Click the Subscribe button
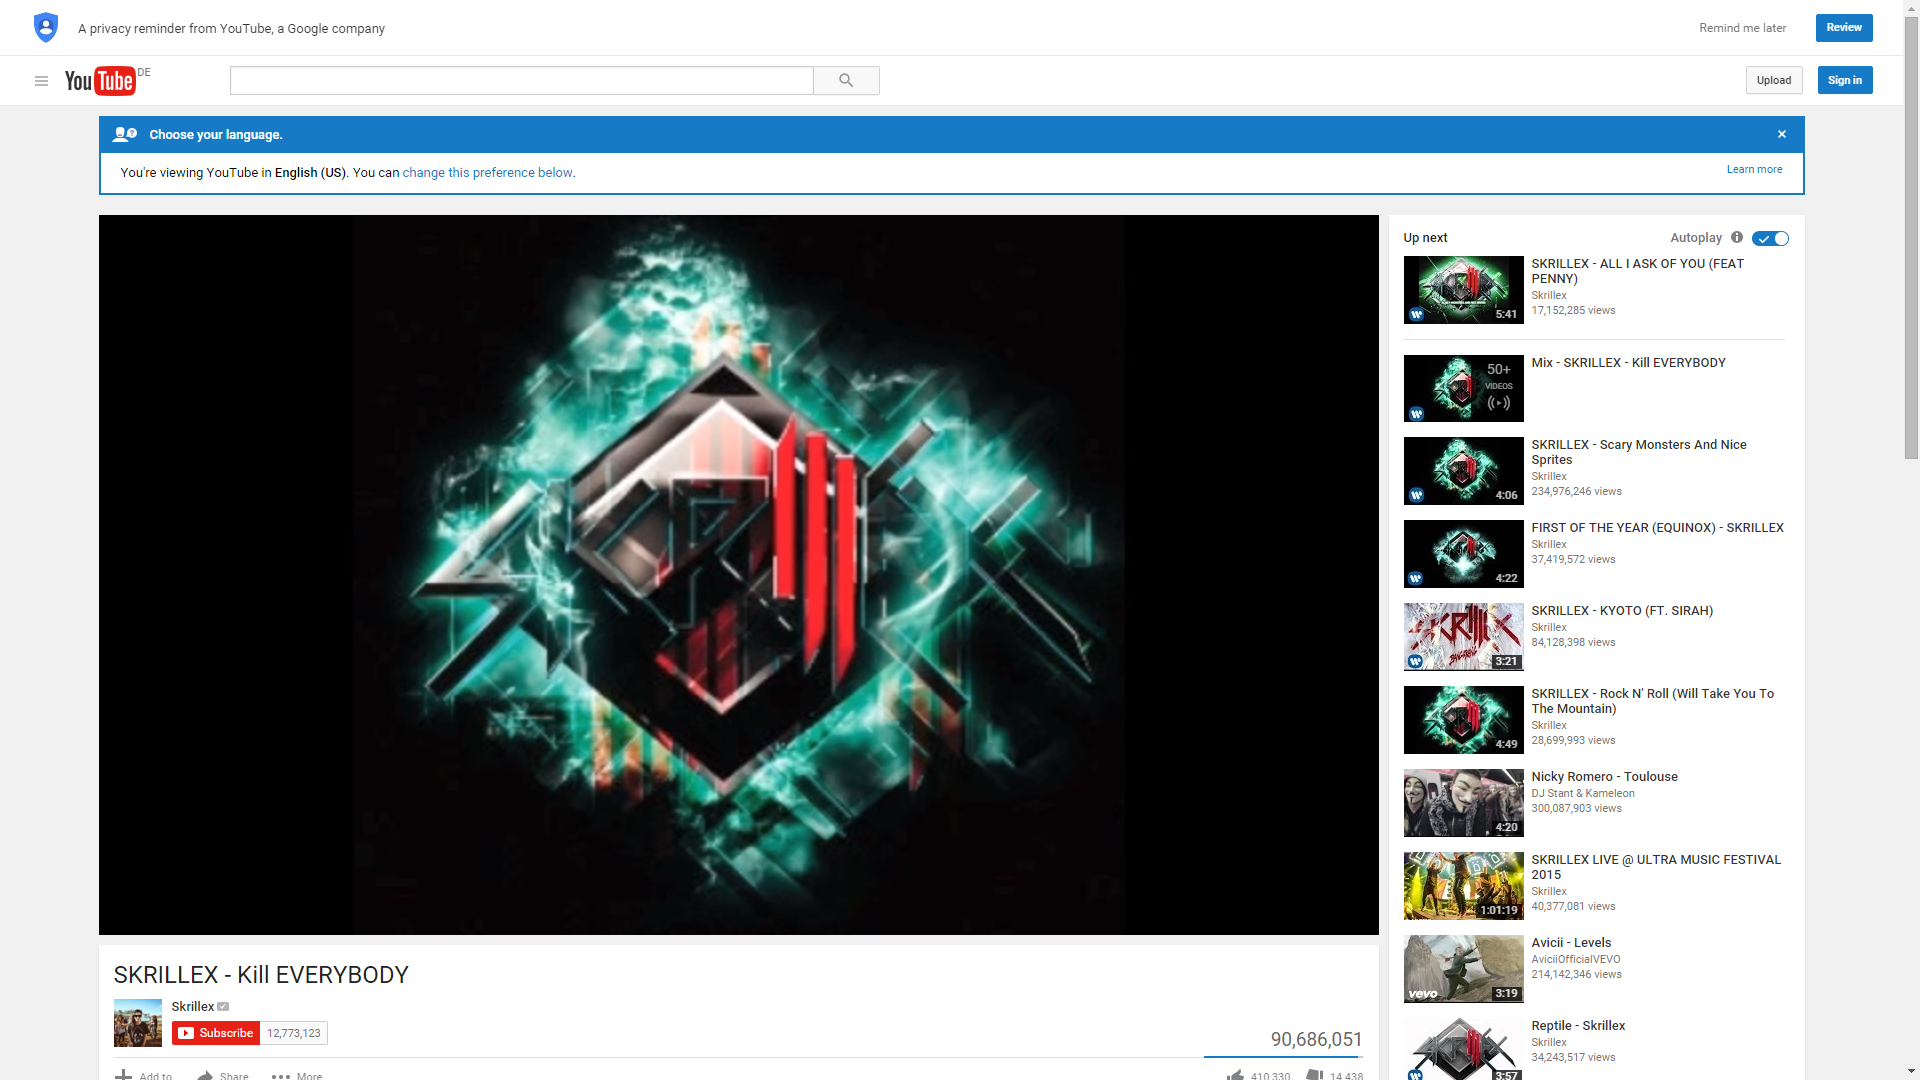1920x1080 pixels. 216,1033
